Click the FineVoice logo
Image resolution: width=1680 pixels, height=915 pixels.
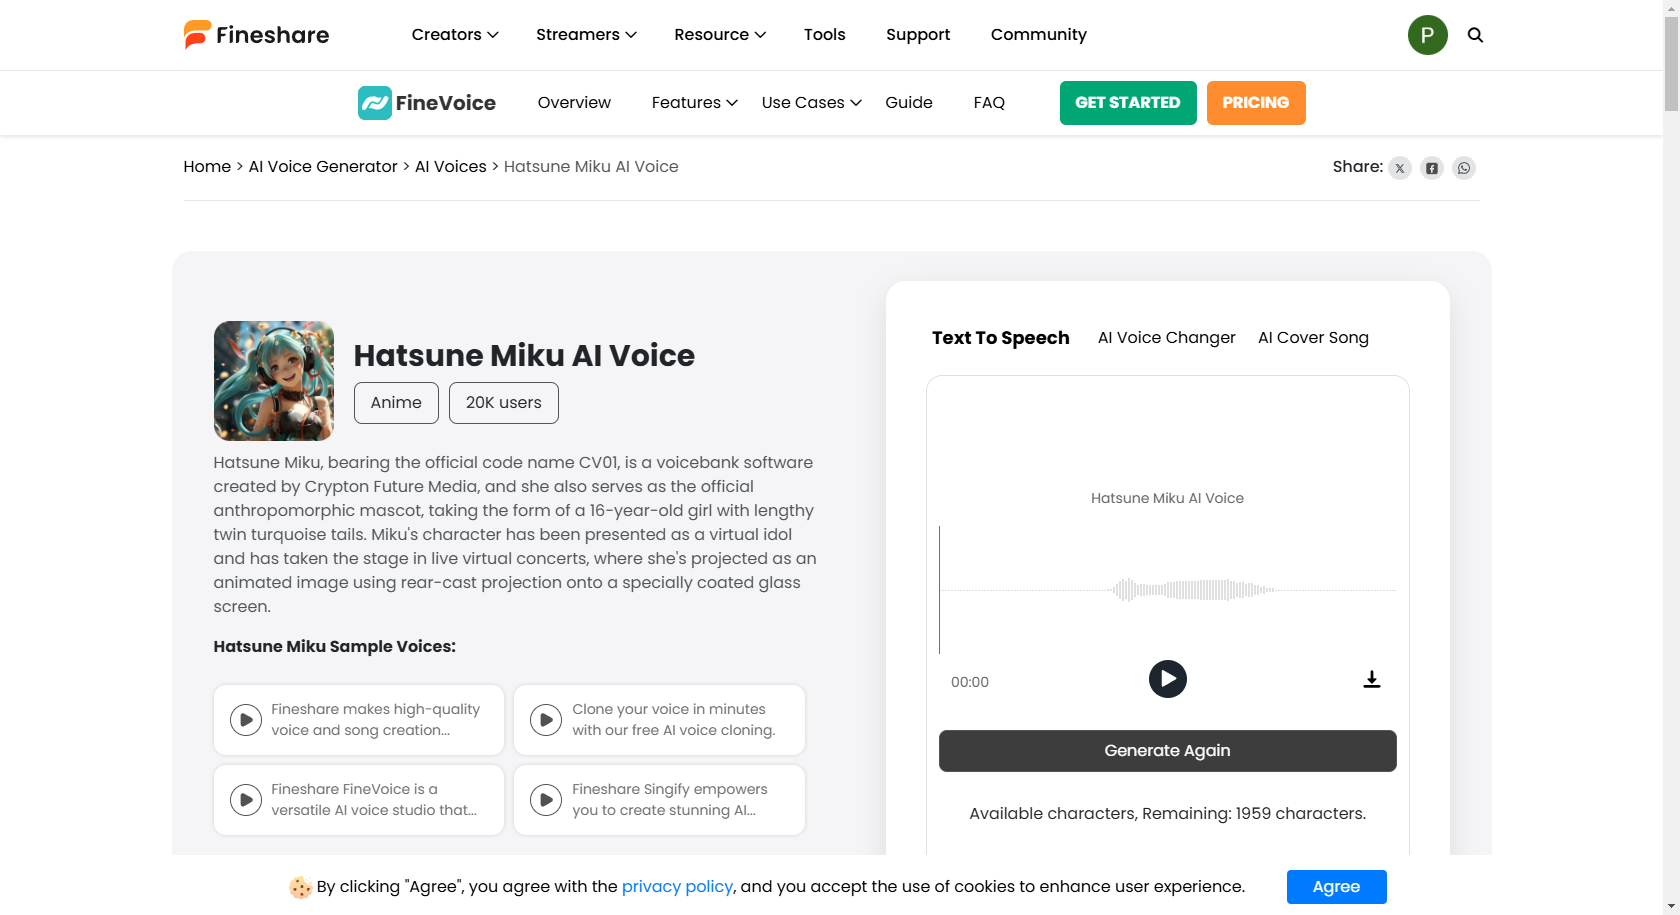426,102
